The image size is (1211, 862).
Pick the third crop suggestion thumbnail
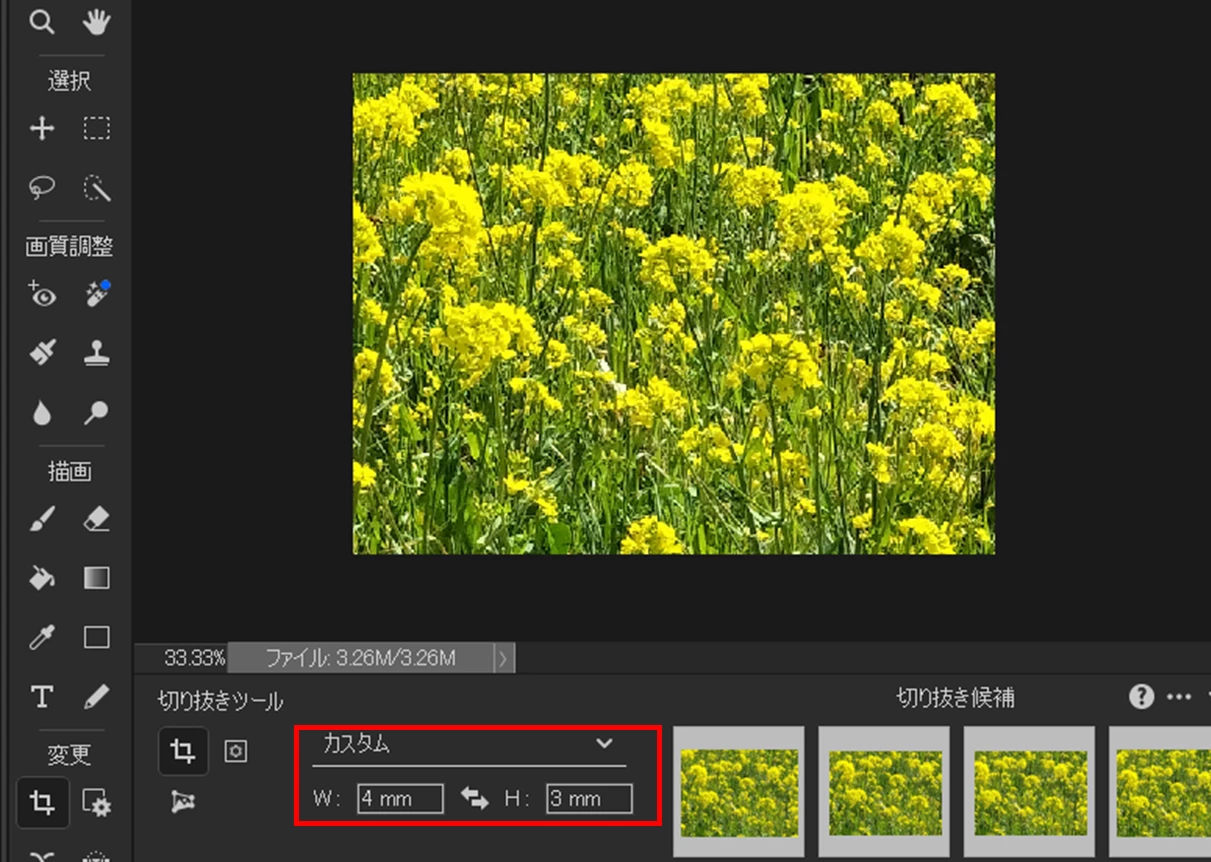coord(1029,792)
